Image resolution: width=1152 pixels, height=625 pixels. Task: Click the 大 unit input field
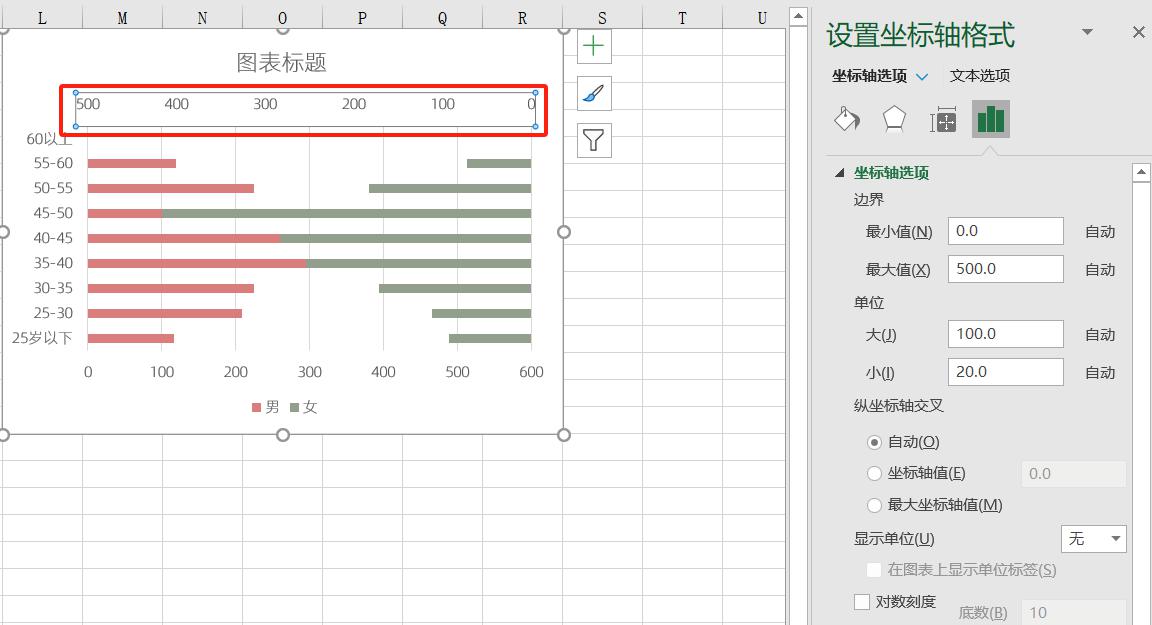pyautogui.click(x=1005, y=334)
